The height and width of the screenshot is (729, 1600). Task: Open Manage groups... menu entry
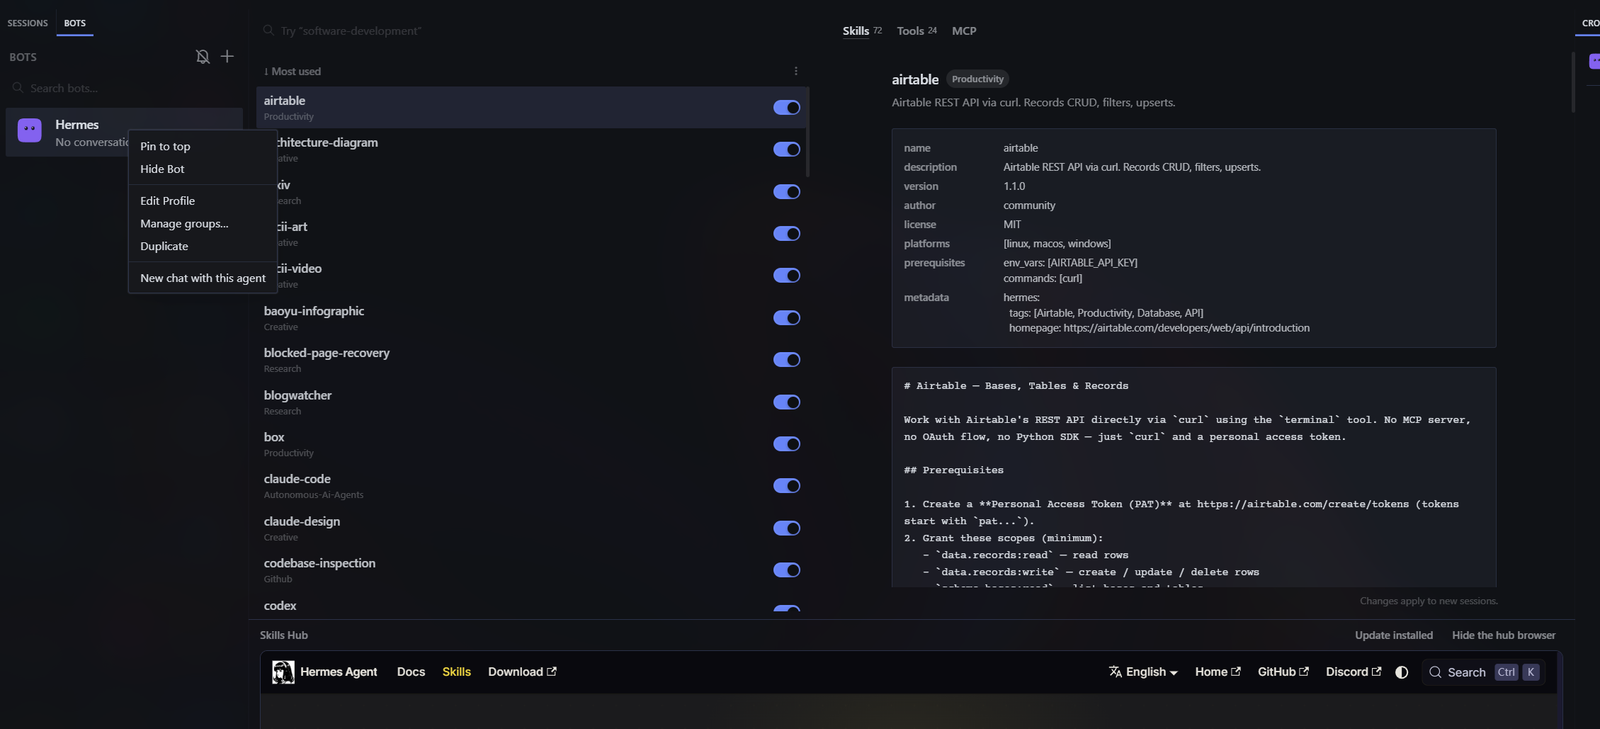coord(203,224)
